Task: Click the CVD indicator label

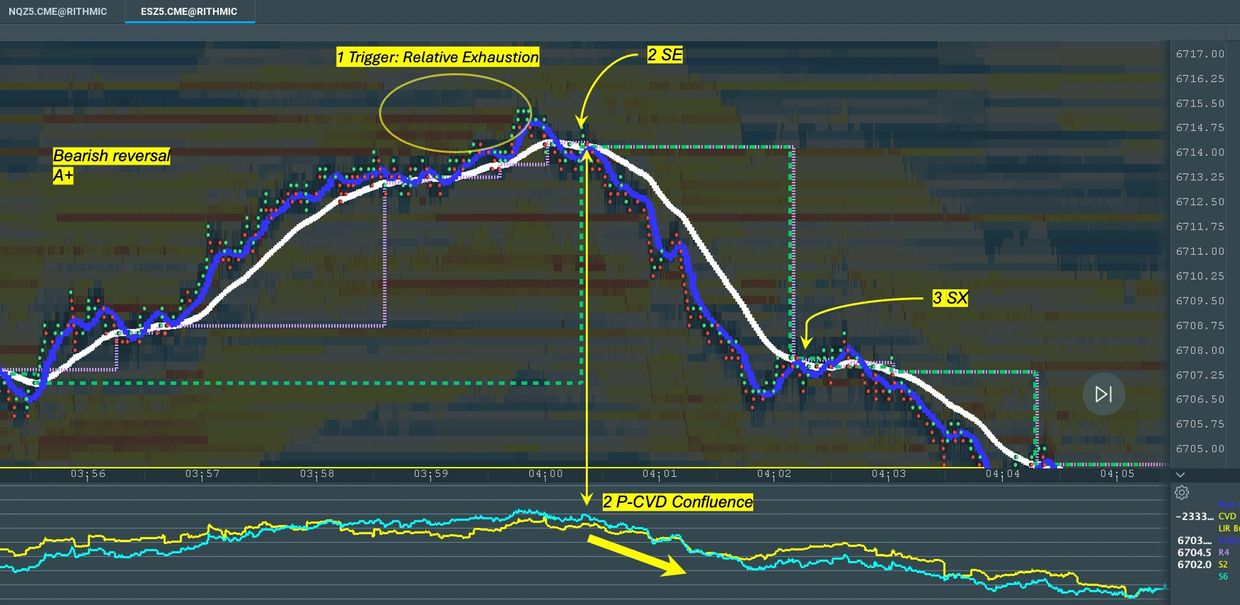Action: 1227,516
